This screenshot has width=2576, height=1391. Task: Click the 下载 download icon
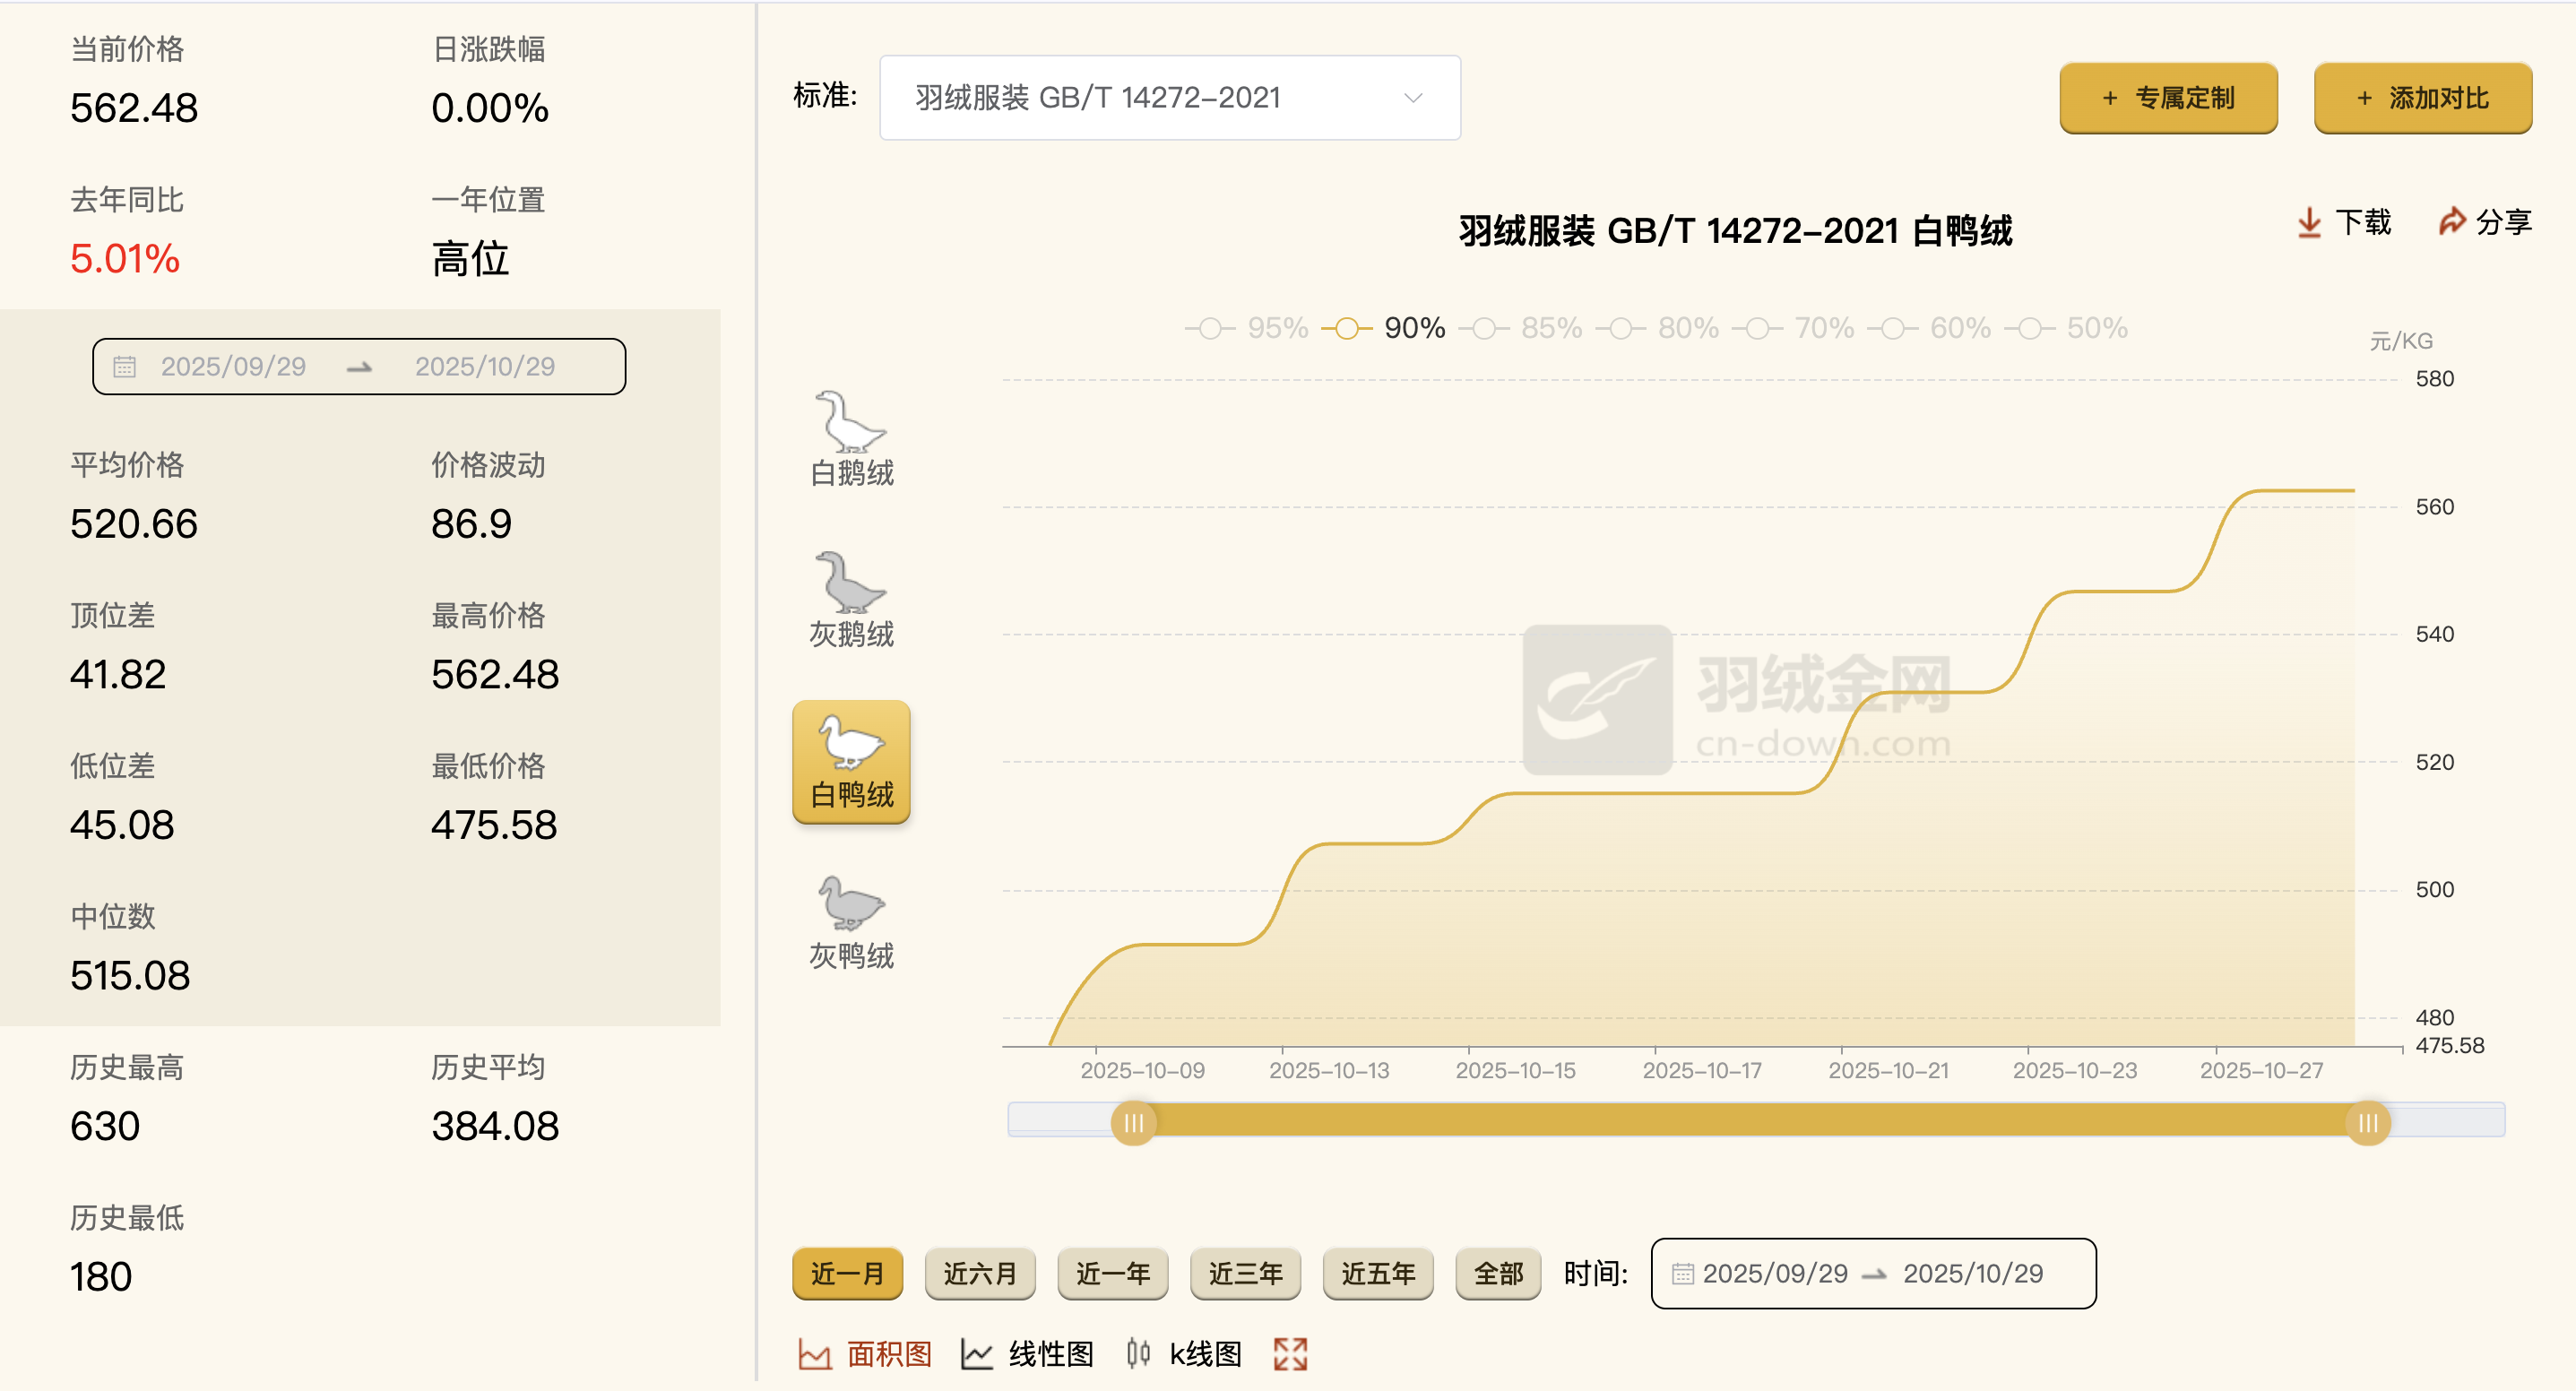click(2309, 222)
